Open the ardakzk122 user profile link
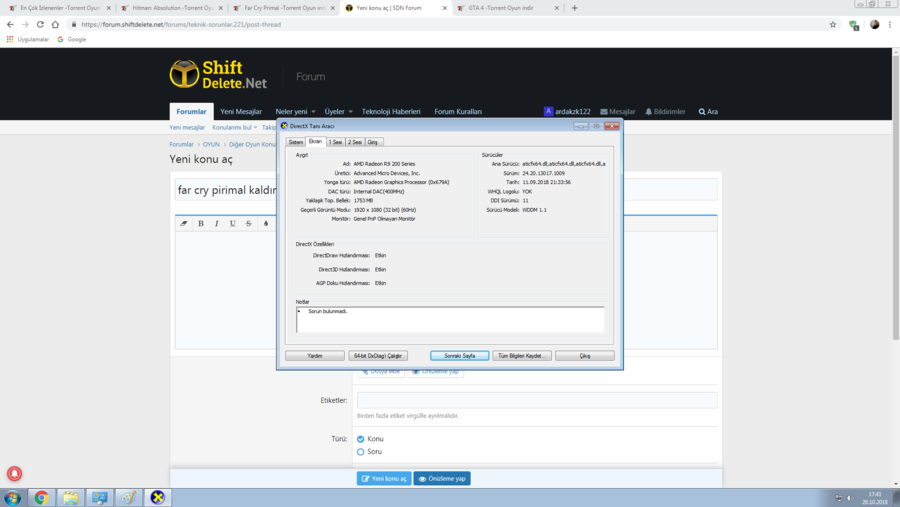Screen dimensions: 900x507 pos(567,112)
